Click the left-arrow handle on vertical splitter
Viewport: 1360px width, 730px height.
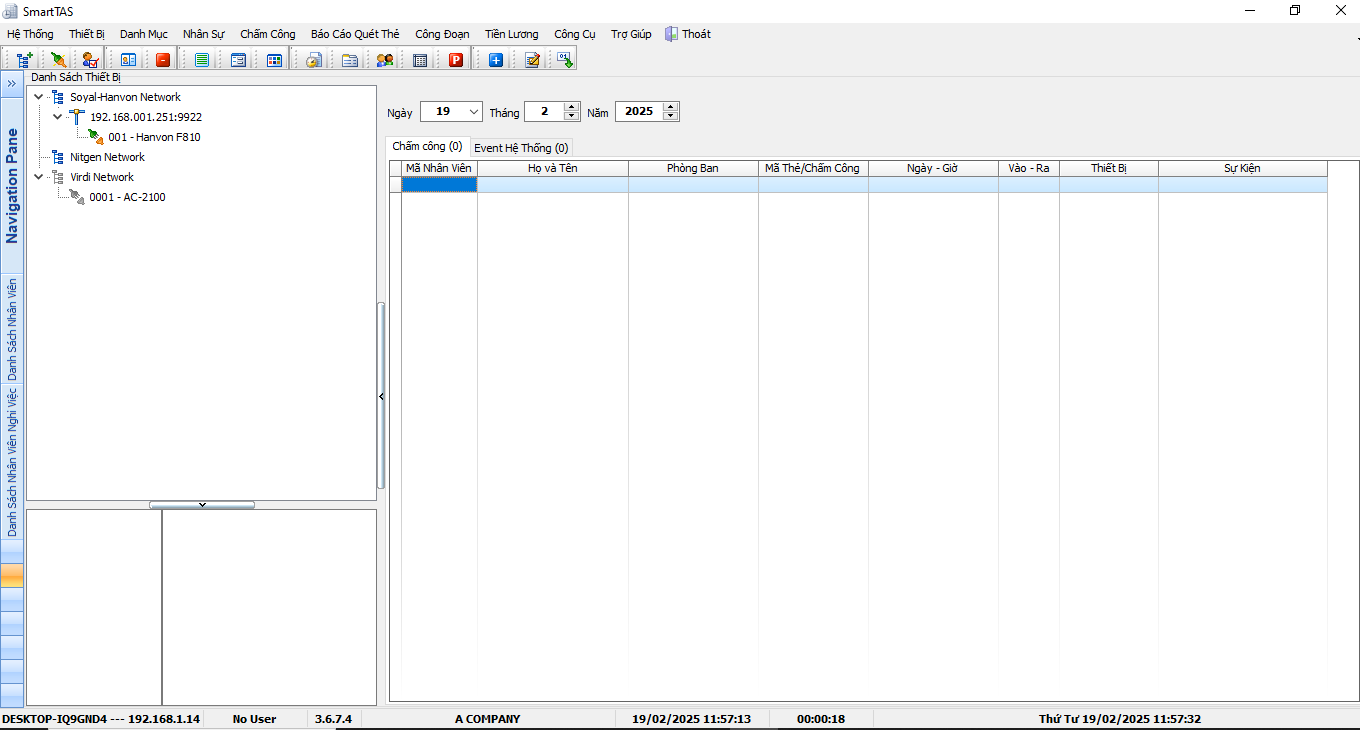381,397
